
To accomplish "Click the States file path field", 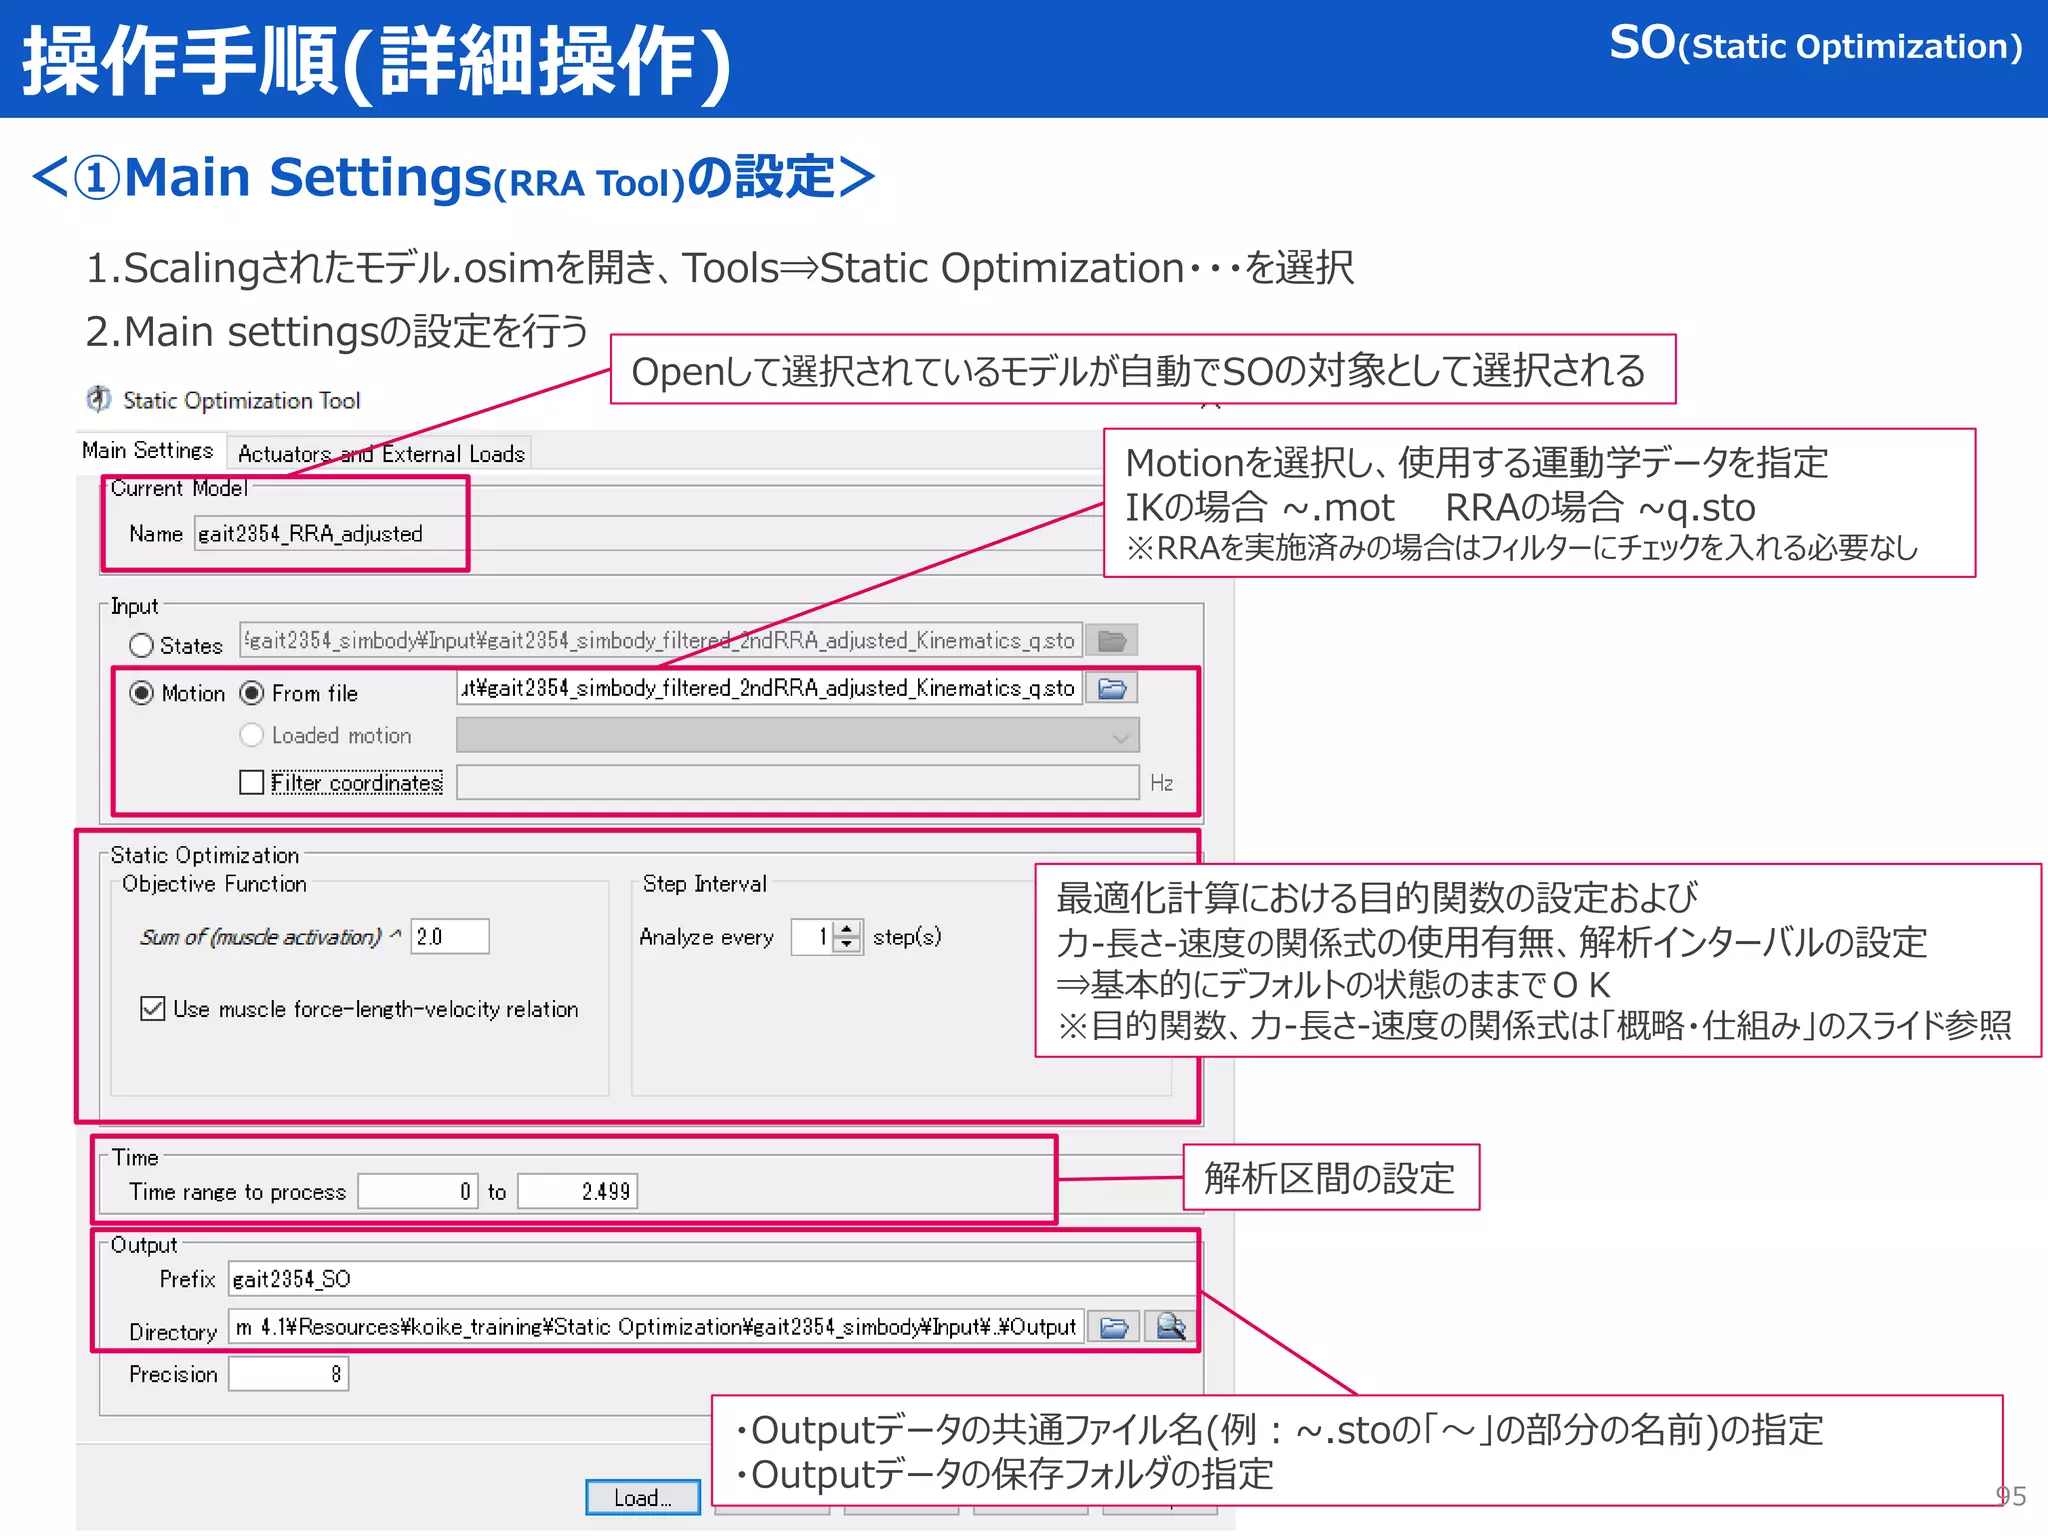I will pos(661,640).
